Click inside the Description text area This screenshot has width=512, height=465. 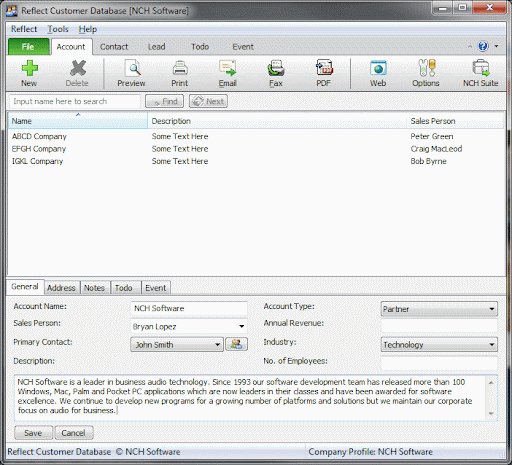tap(250, 397)
